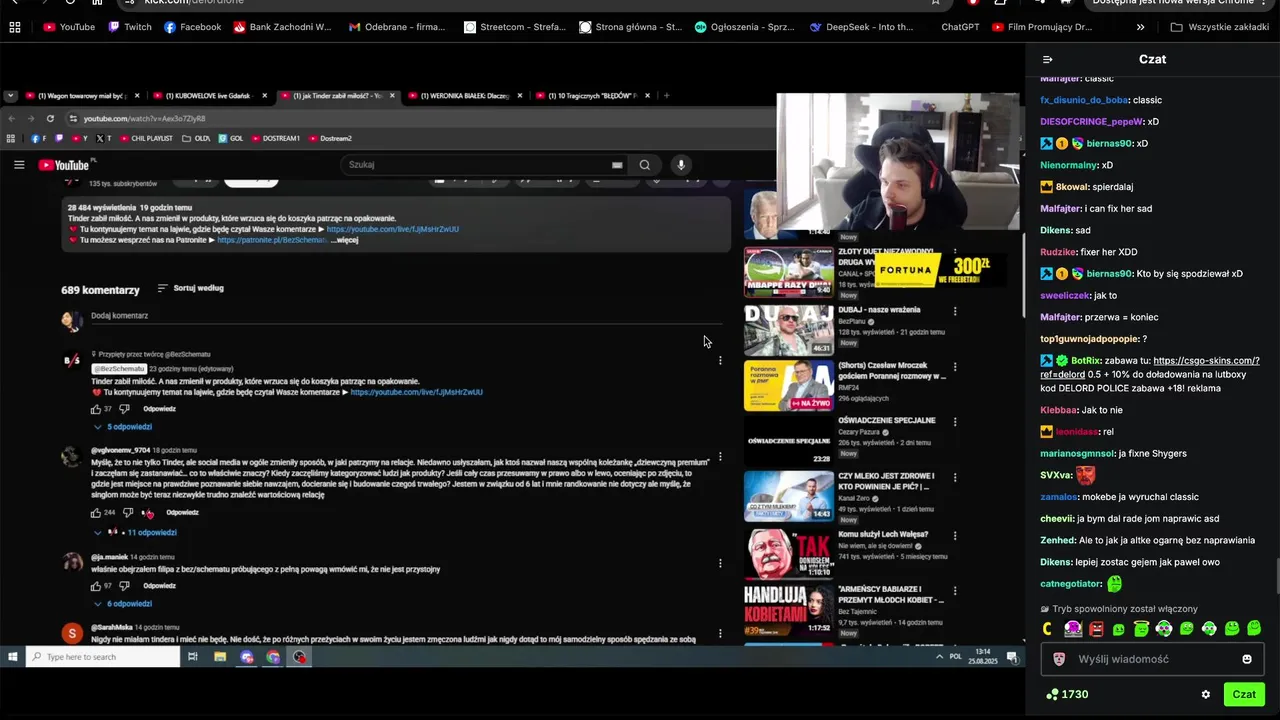The height and width of the screenshot is (720, 1280).
Task: Open Gmail 'Odebrane – firma' bookmark
Action: tap(397, 27)
